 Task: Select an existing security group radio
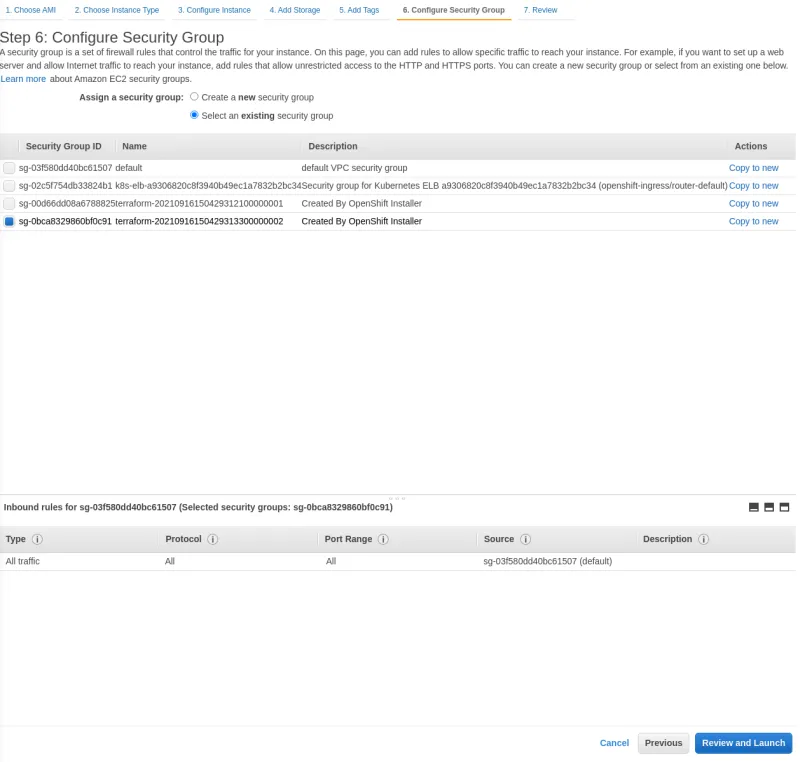click(194, 115)
